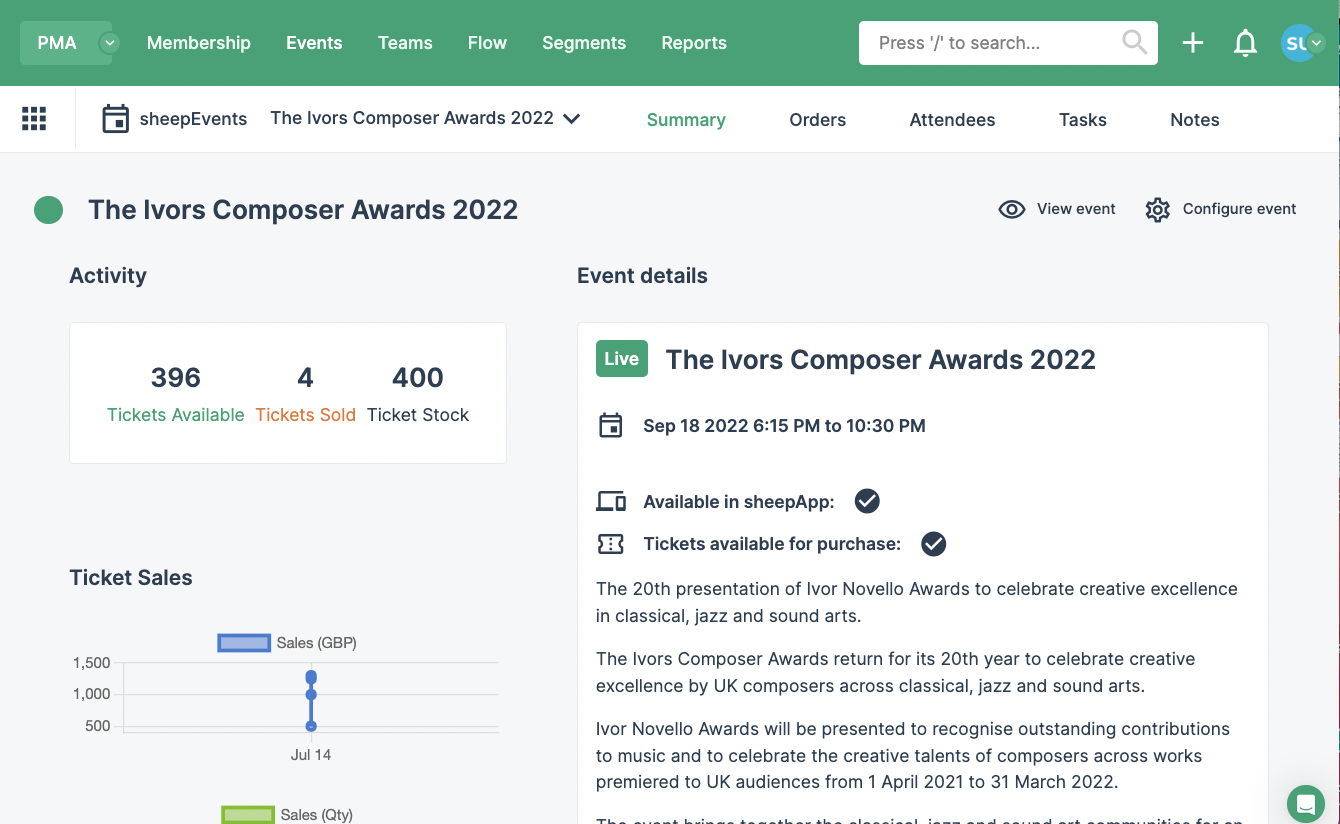Click the sheepEvents calendar icon
Image resolution: width=1340 pixels, height=824 pixels.
pos(115,118)
